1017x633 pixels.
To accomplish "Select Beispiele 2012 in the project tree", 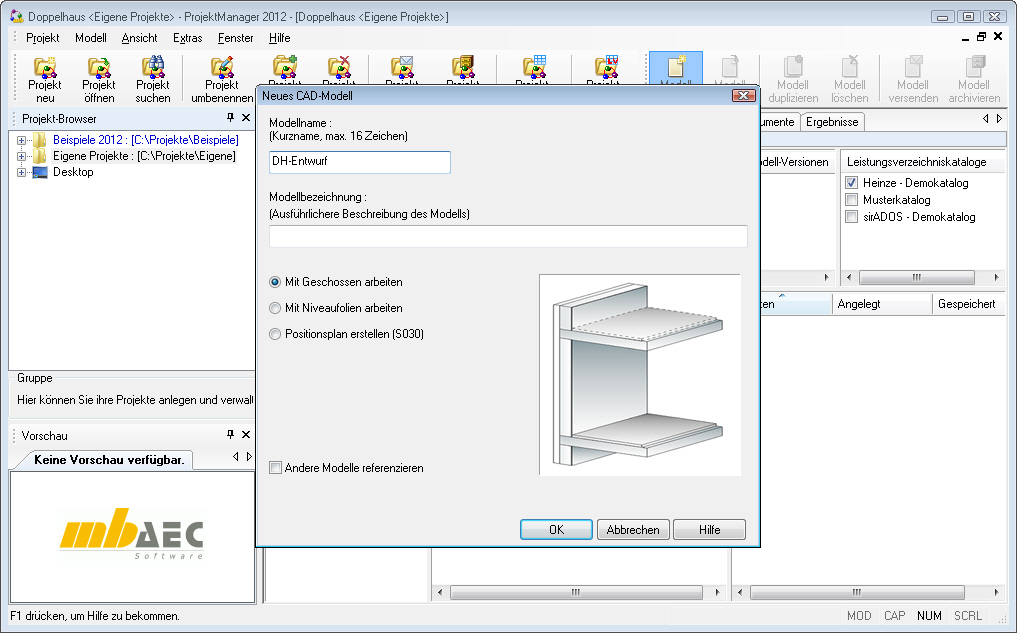I will point(146,140).
